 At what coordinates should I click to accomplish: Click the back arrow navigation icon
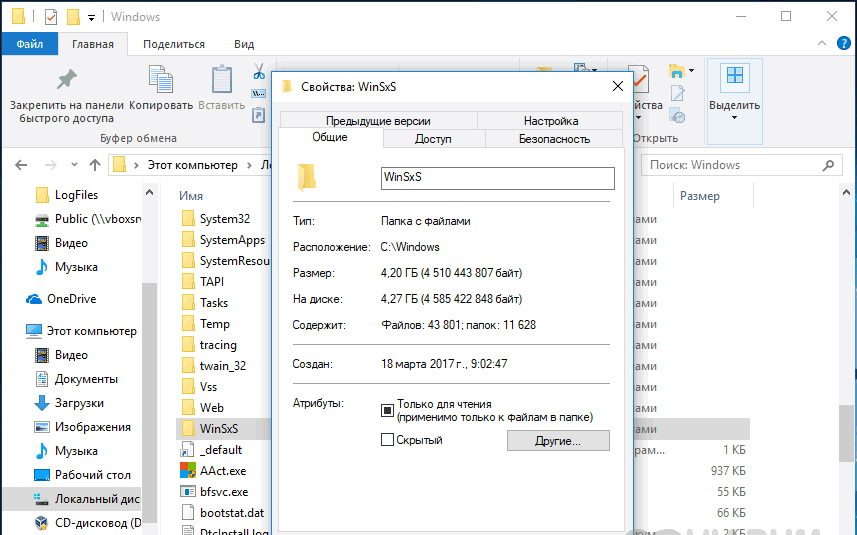21,165
